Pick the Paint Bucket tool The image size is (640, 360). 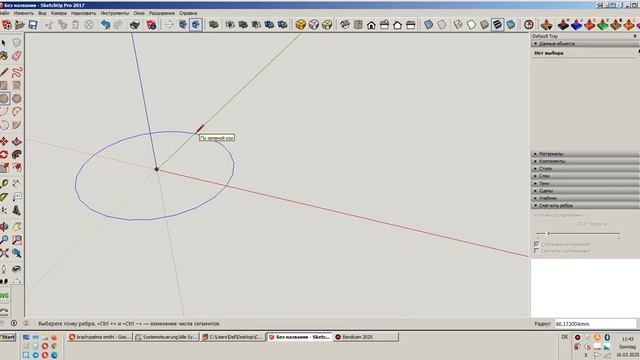click(4, 56)
